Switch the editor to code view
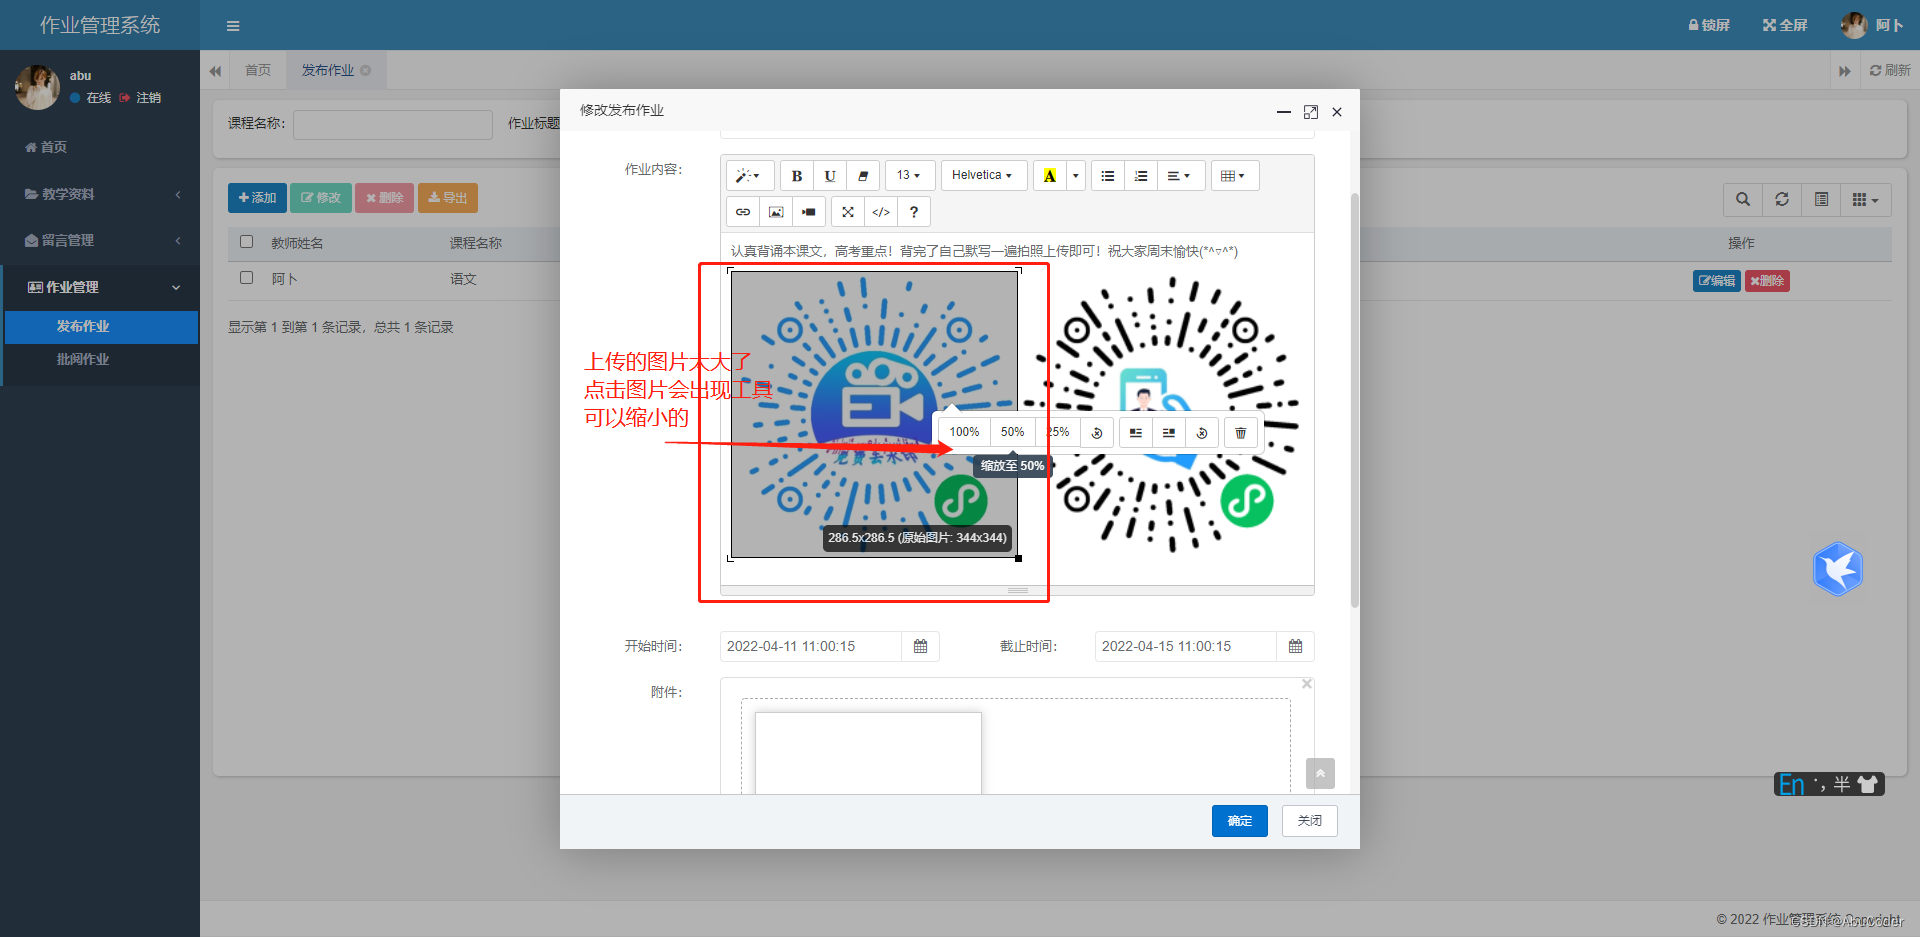The image size is (1920, 937). 881,212
